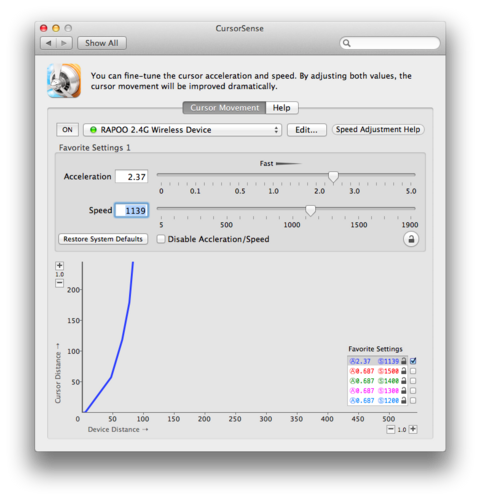Screen dimensions: 480x500
Task: Click lock icon on red 1500 favorite
Action: [404, 371]
